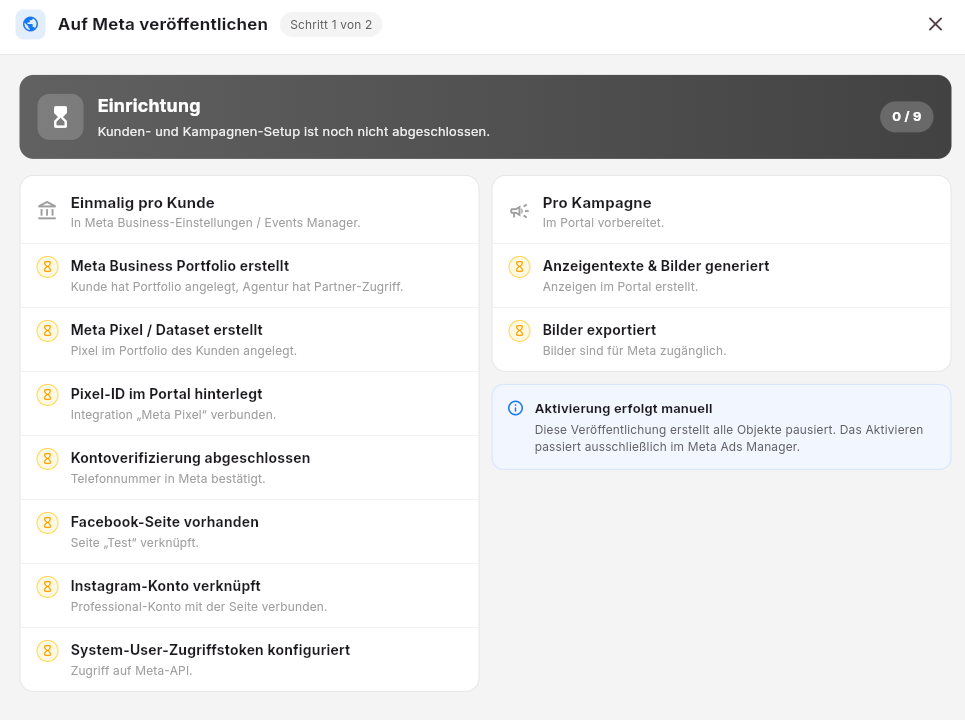This screenshot has width=965, height=720.
Task: Click text 'Seite „Test“ verknüpft.'
Action: tap(135, 543)
